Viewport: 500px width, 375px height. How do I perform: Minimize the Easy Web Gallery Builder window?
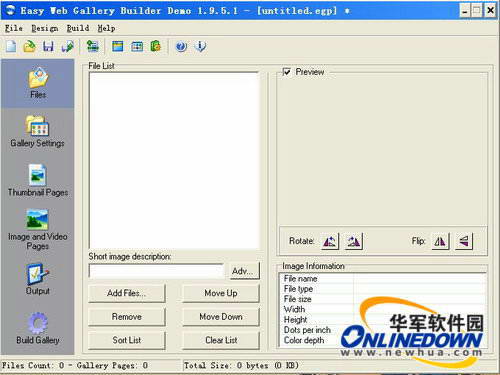tap(465, 10)
